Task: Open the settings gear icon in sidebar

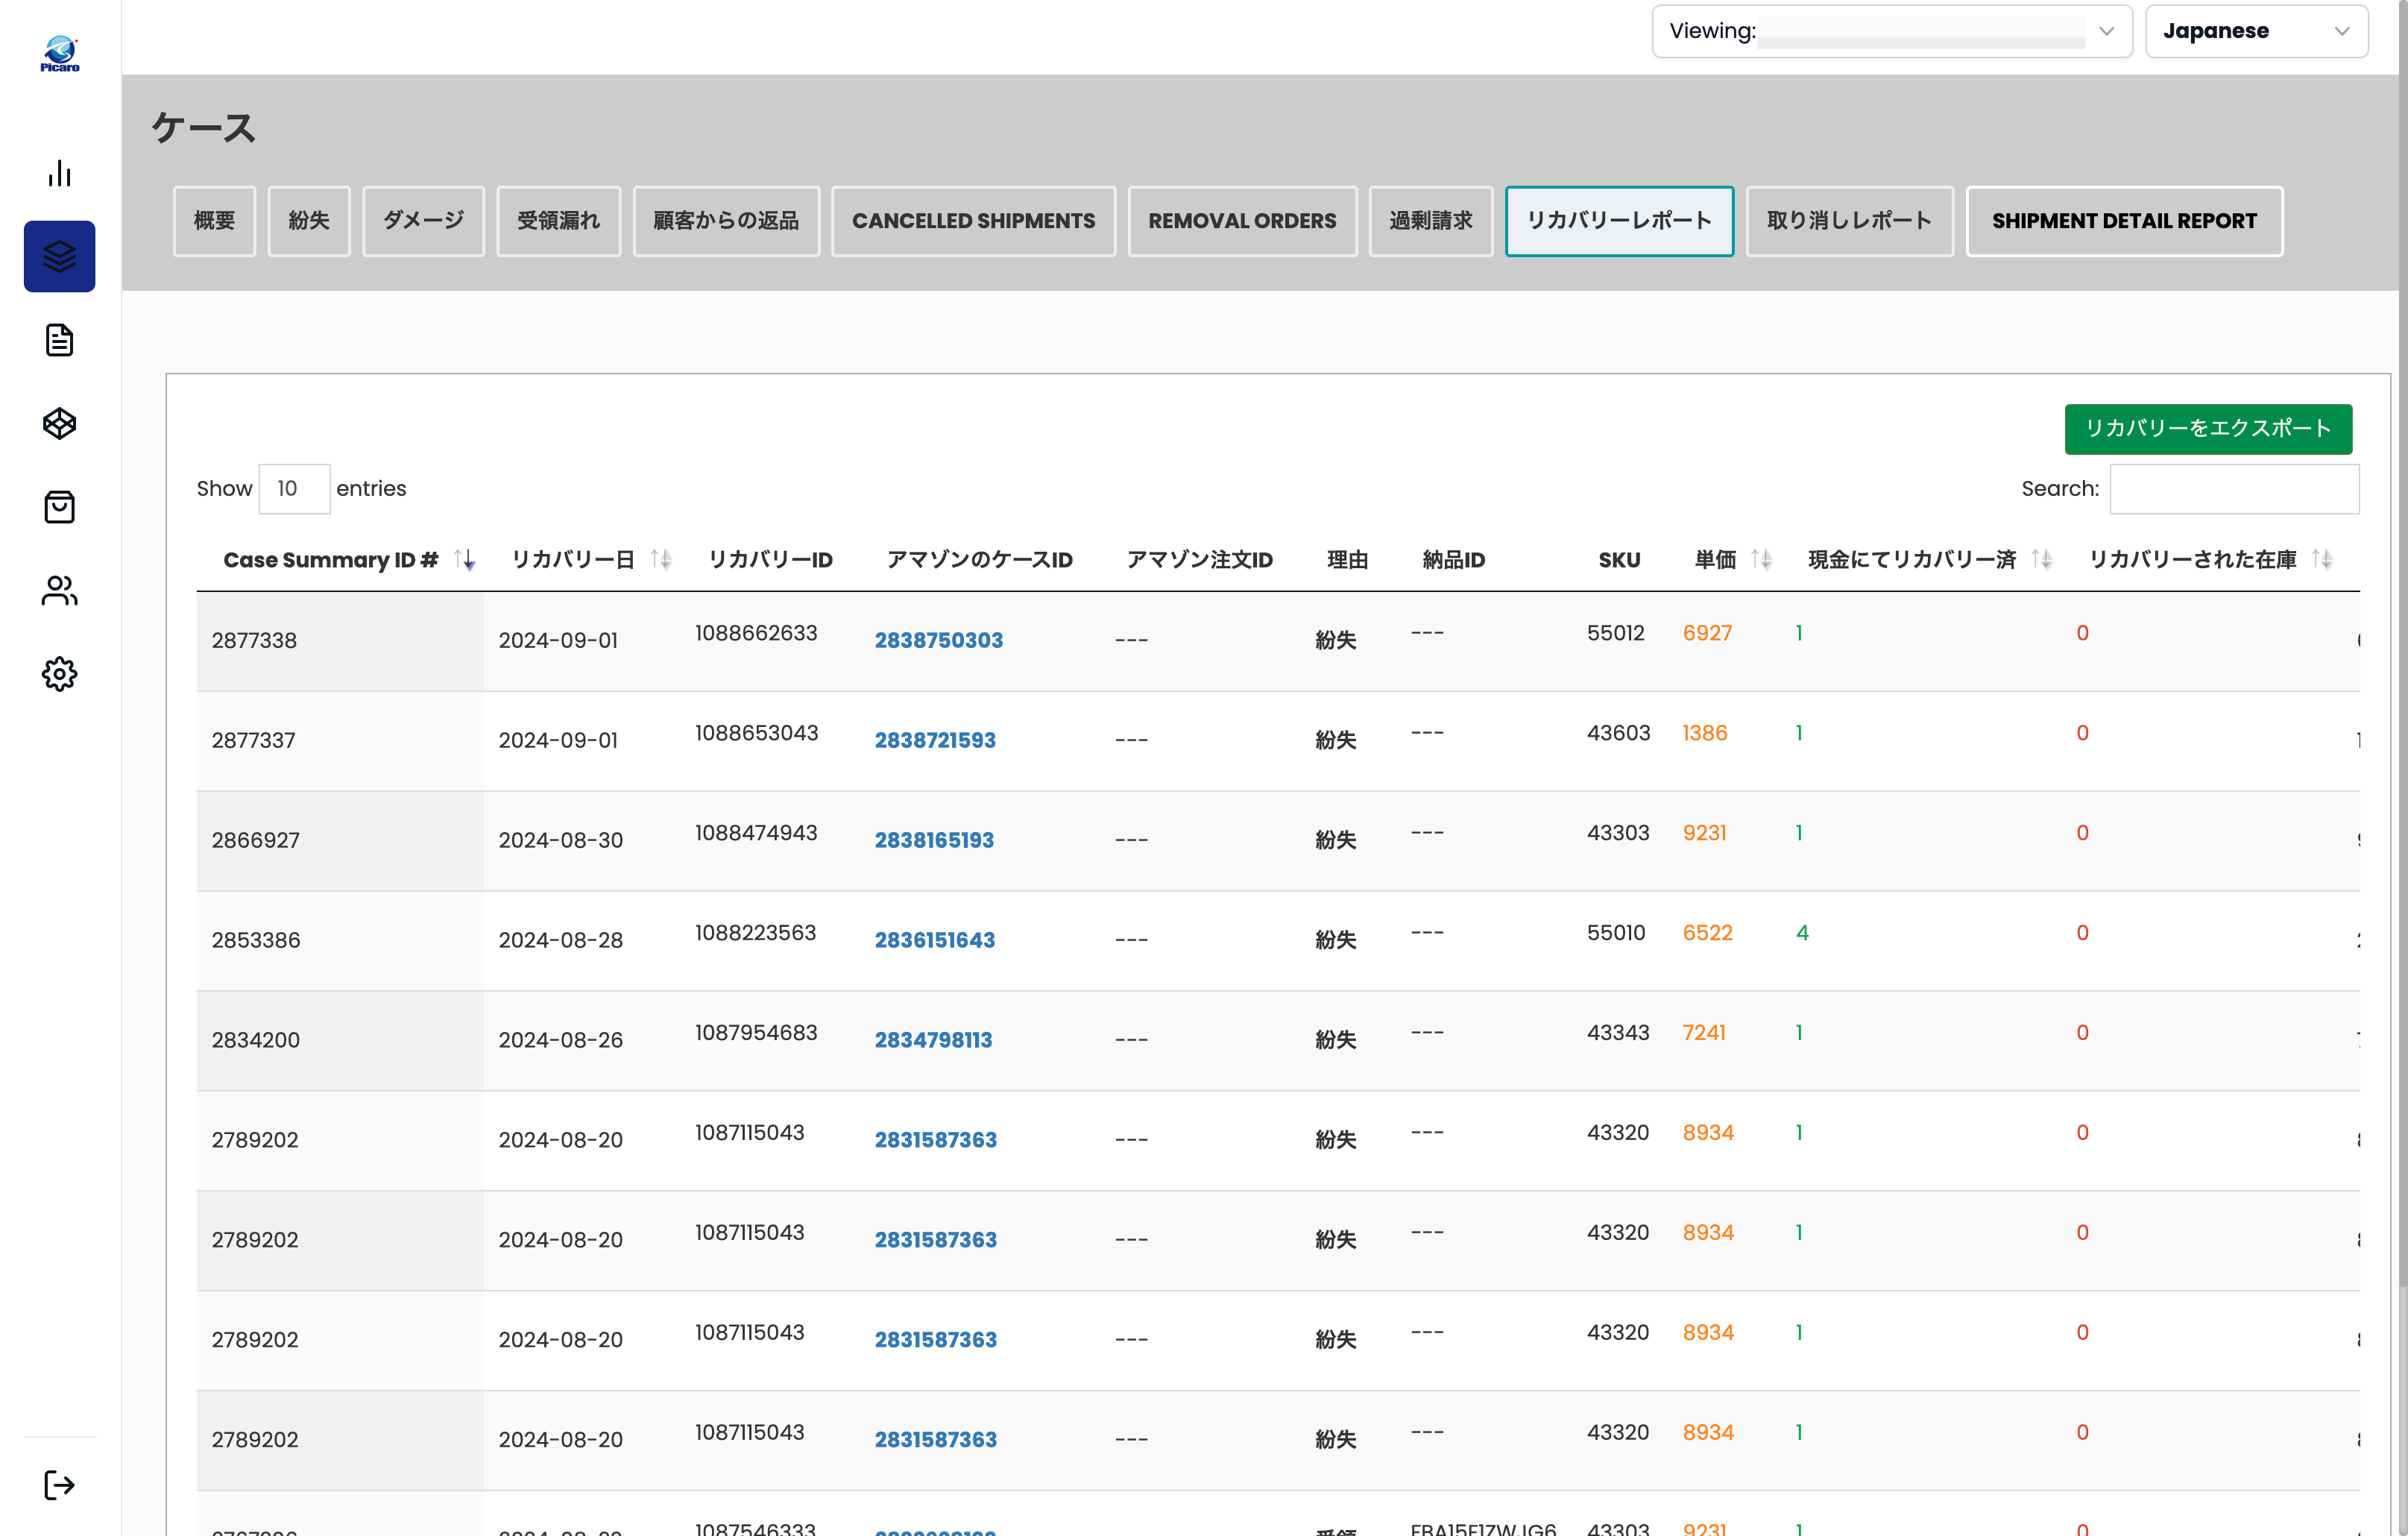Action: pyautogui.click(x=60, y=674)
